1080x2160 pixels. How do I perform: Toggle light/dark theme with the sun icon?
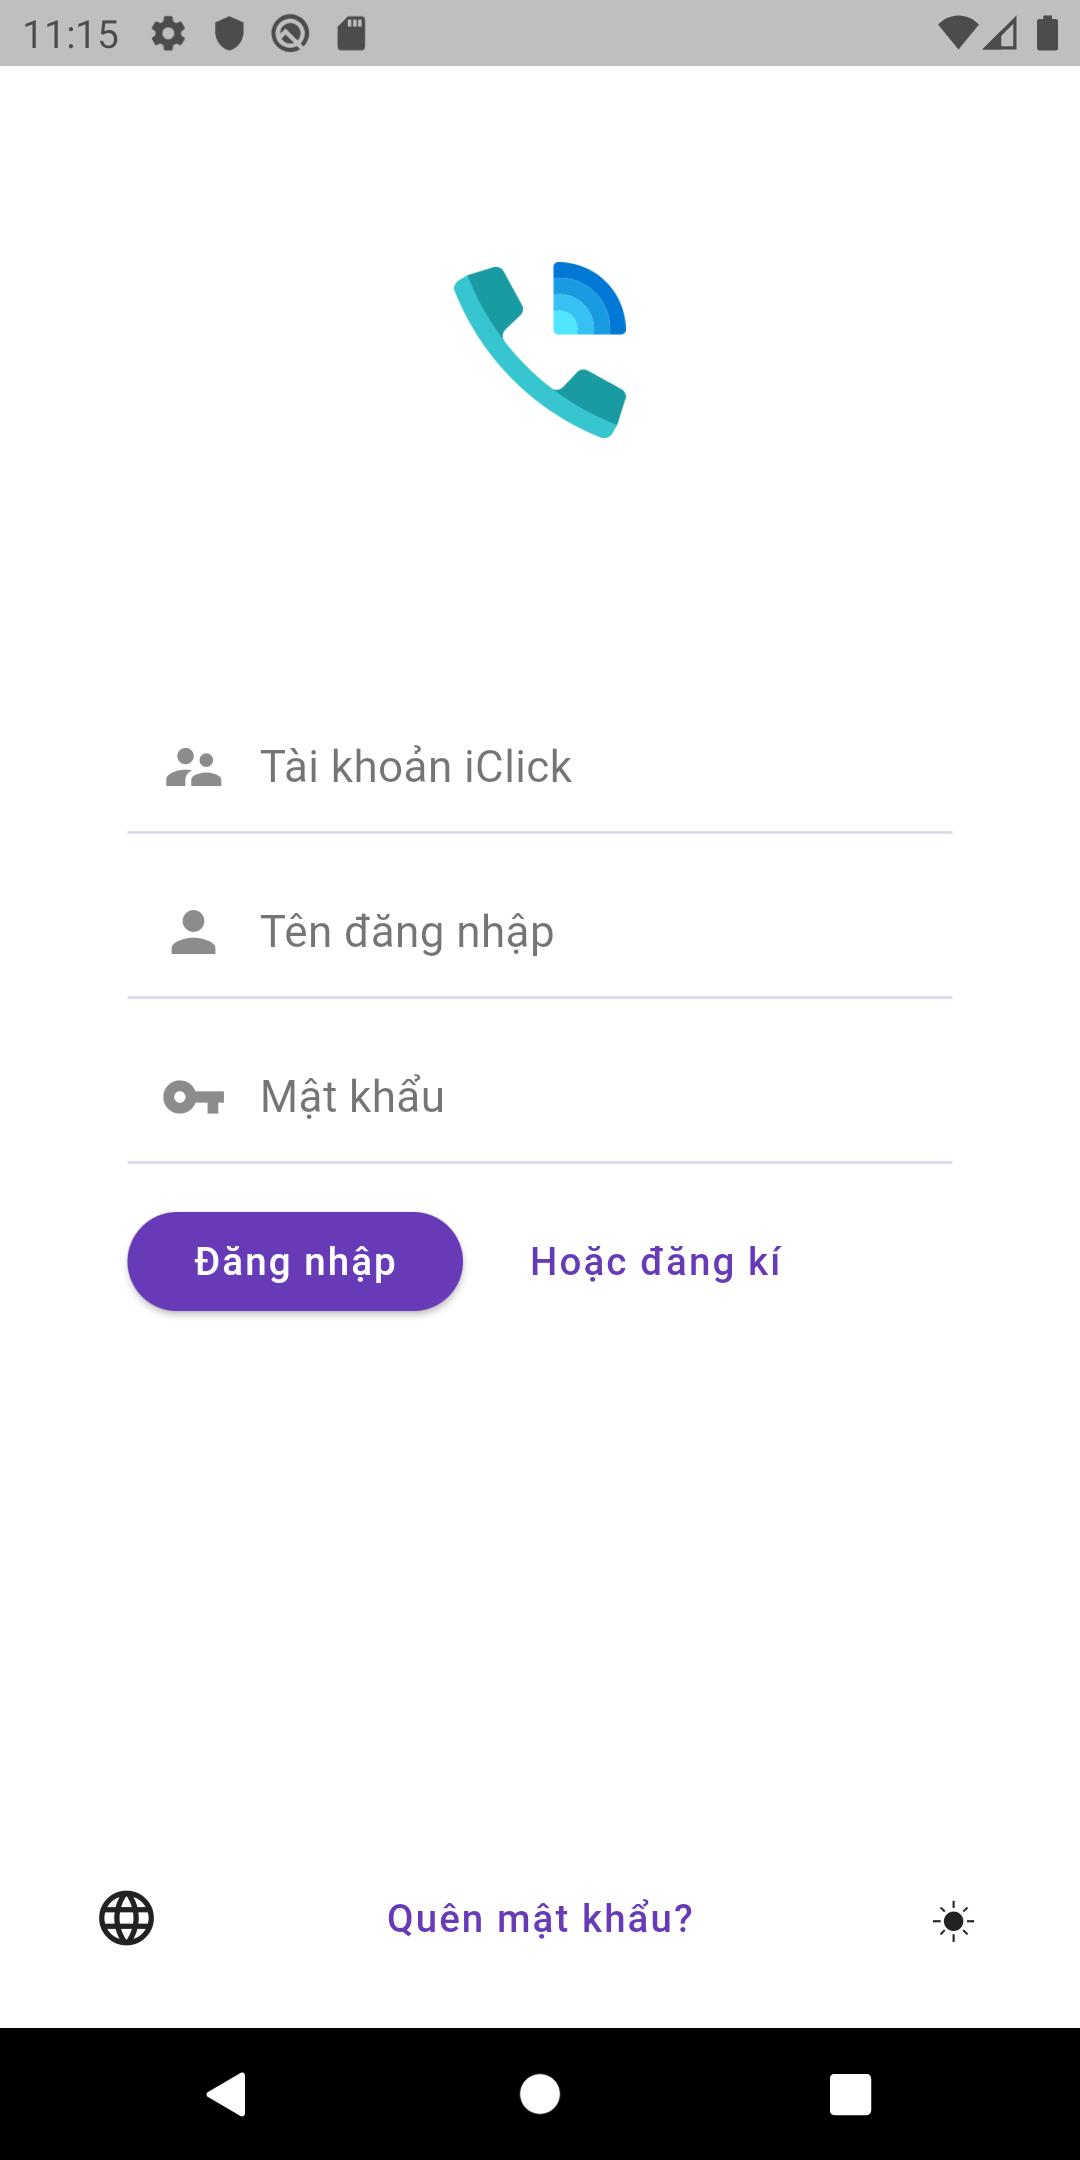(x=953, y=1921)
